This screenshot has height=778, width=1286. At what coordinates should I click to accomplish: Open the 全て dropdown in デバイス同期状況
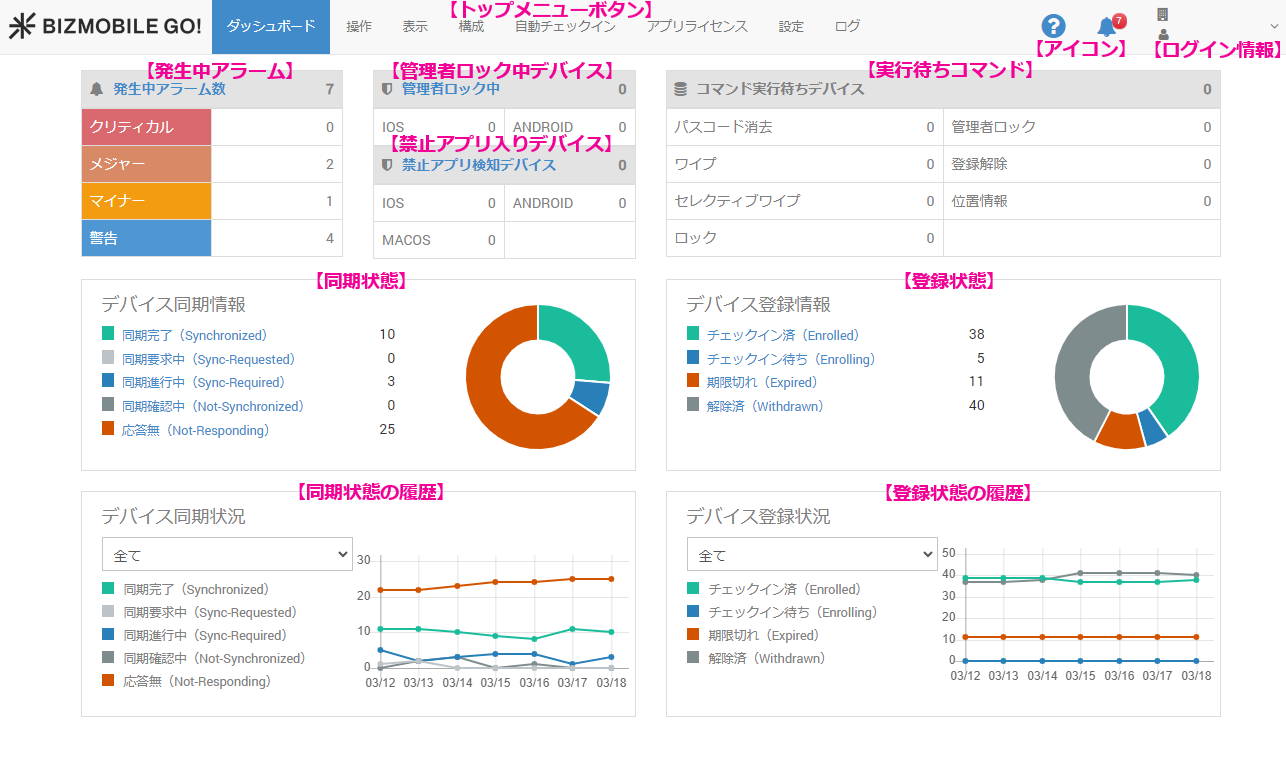[227, 553]
